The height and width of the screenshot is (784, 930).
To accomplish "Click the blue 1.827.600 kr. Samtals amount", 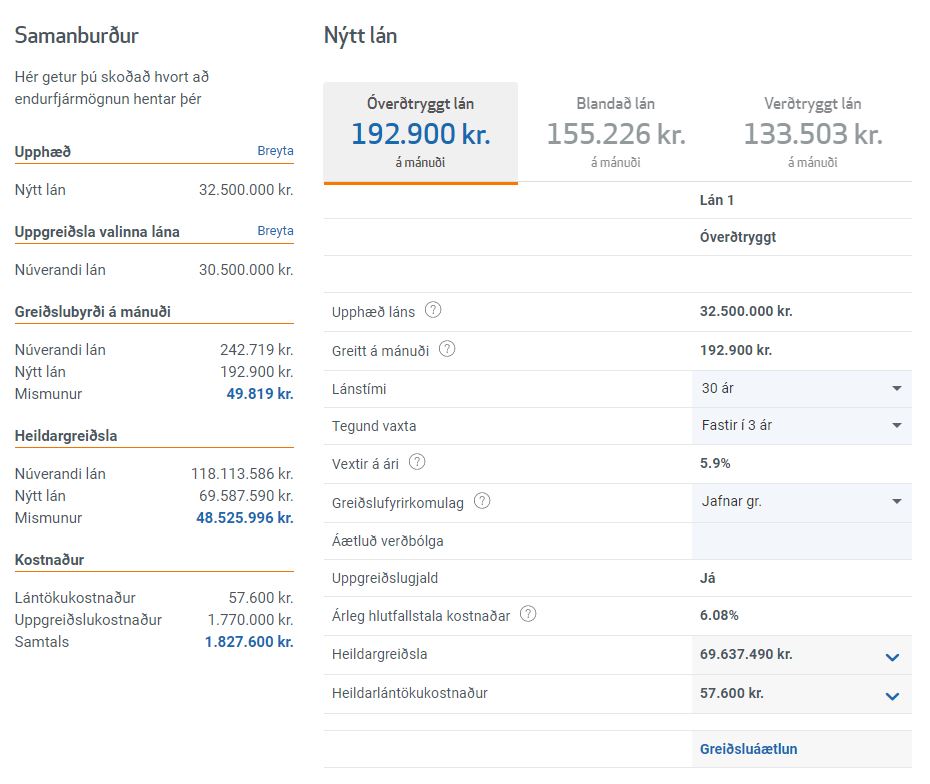I will (249, 642).
